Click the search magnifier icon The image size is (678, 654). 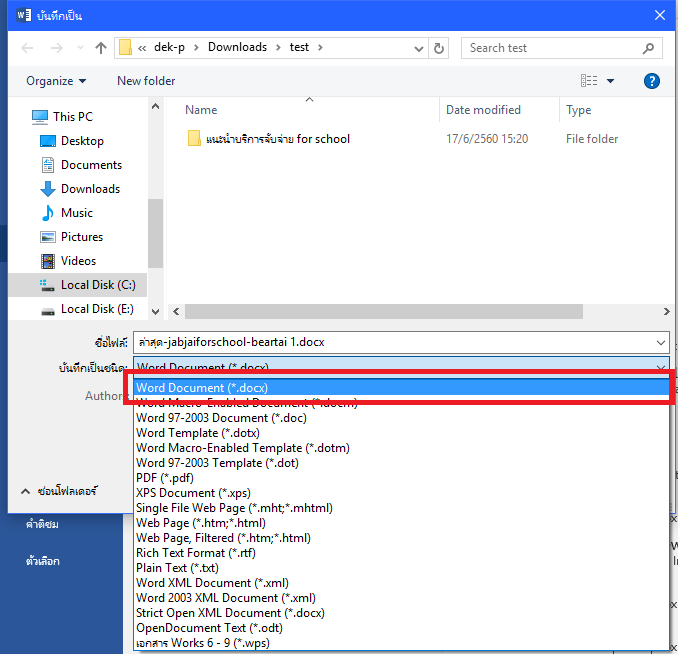point(648,48)
